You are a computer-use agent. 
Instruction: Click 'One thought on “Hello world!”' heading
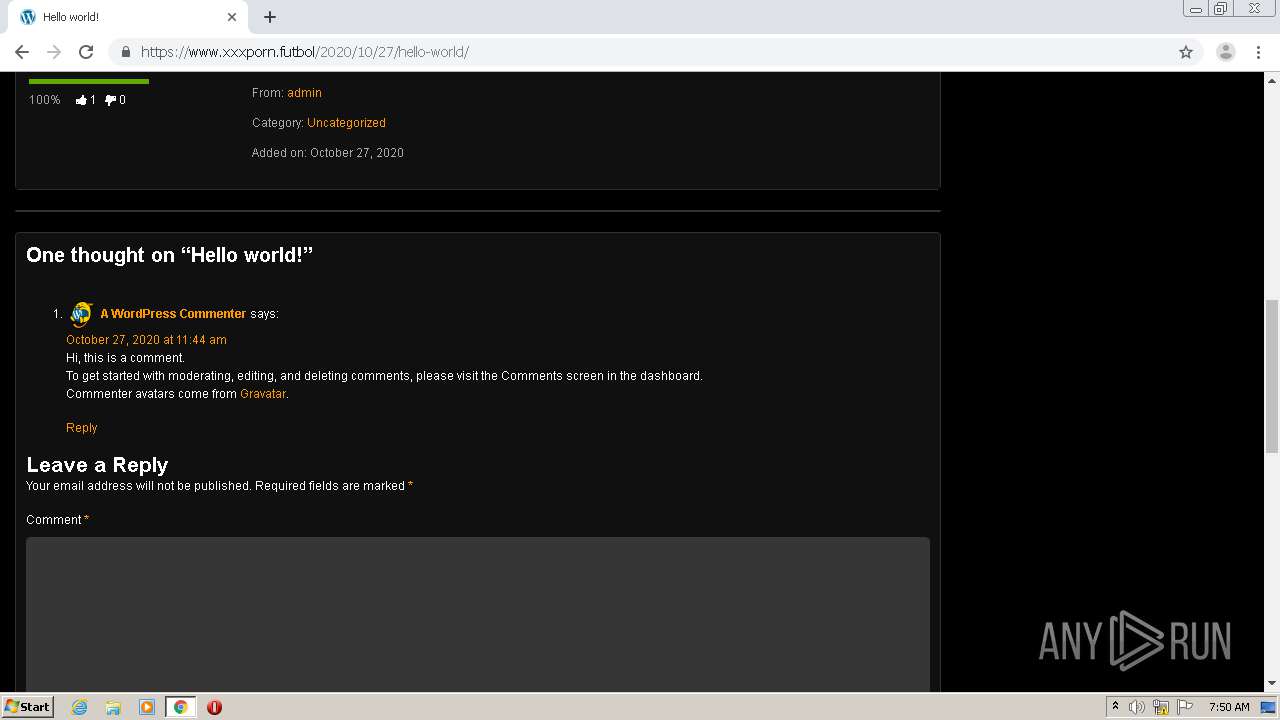pyautogui.click(x=170, y=255)
